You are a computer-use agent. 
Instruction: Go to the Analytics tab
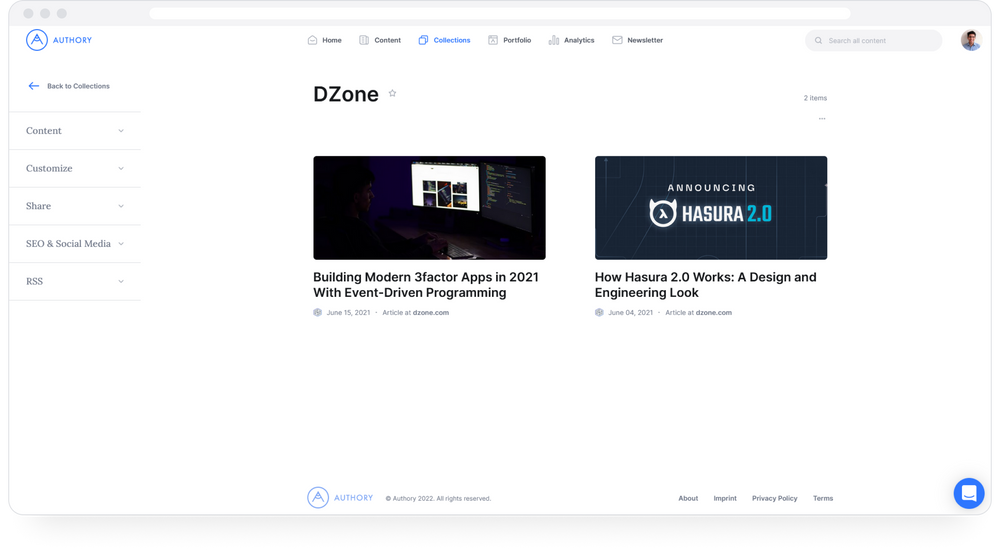(571, 40)
